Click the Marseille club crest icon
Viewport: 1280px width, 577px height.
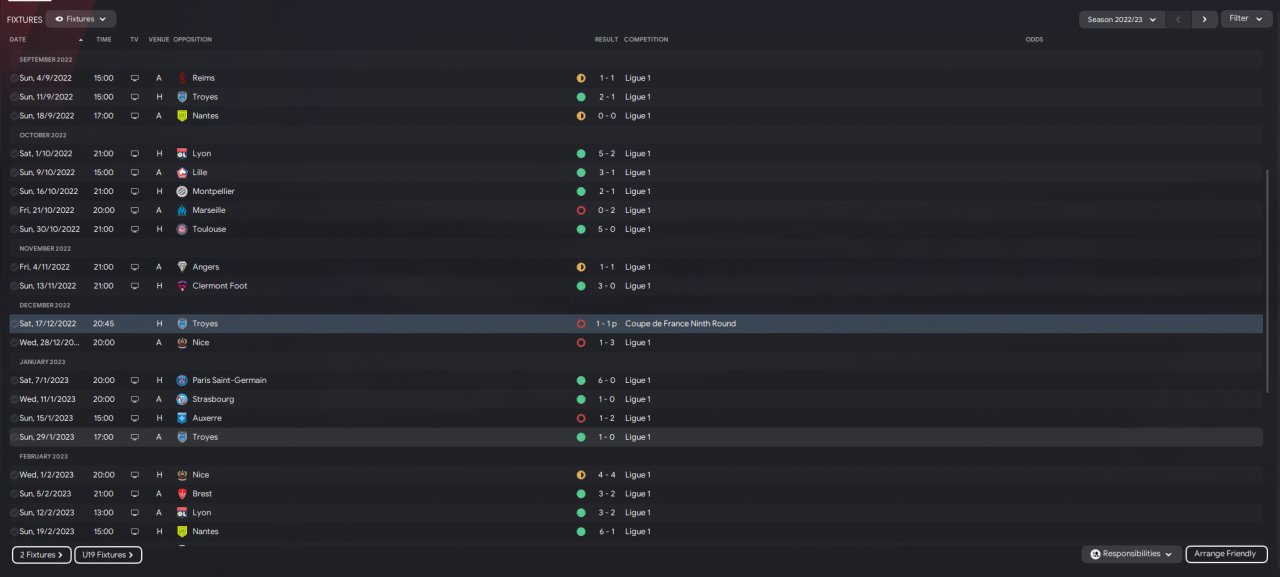(182, 211)
